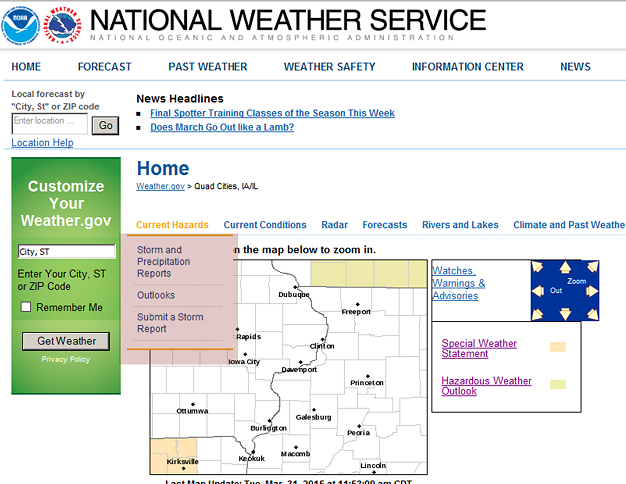Click the Hazardous Weather Outlook color swatch

coord(558,384)
